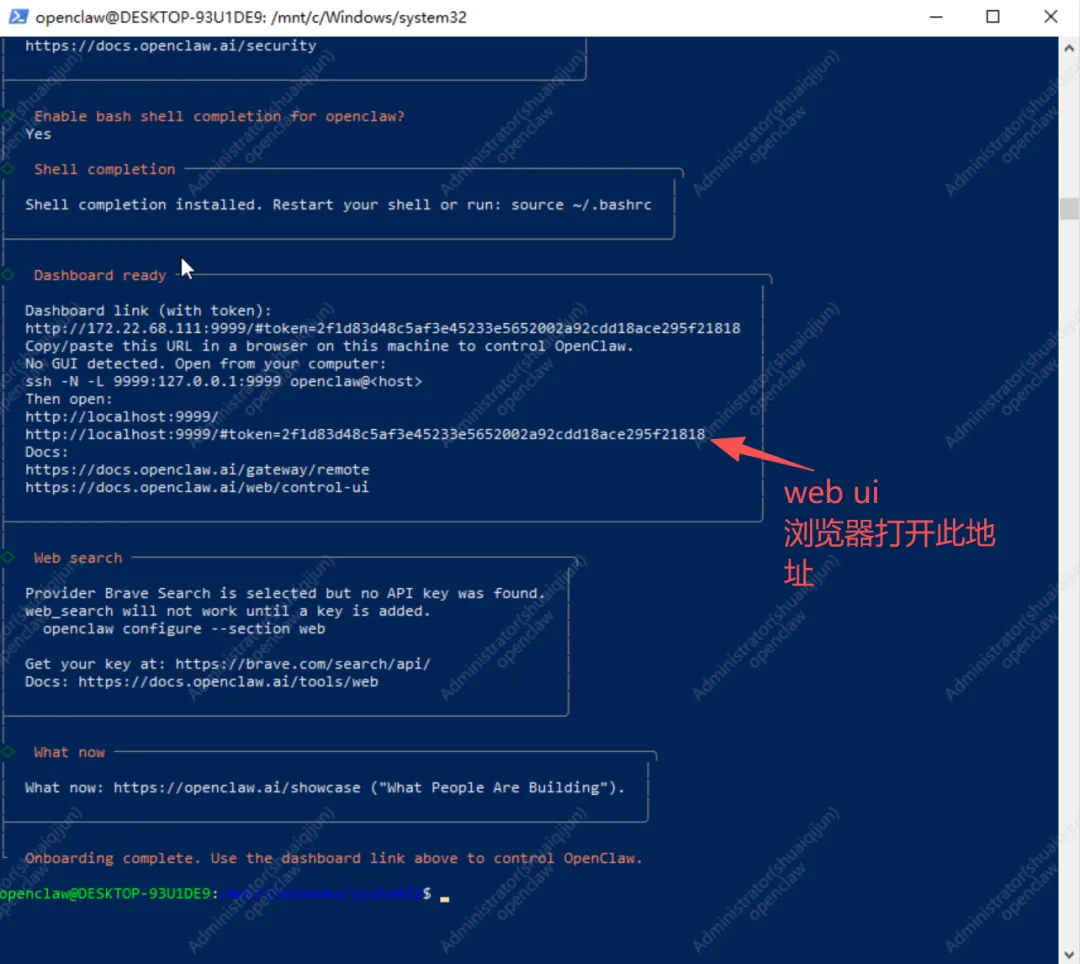Click the openclaw.ai/showcase link
The height and width of the screenshot is (964, 1080).
click(237, 788)
